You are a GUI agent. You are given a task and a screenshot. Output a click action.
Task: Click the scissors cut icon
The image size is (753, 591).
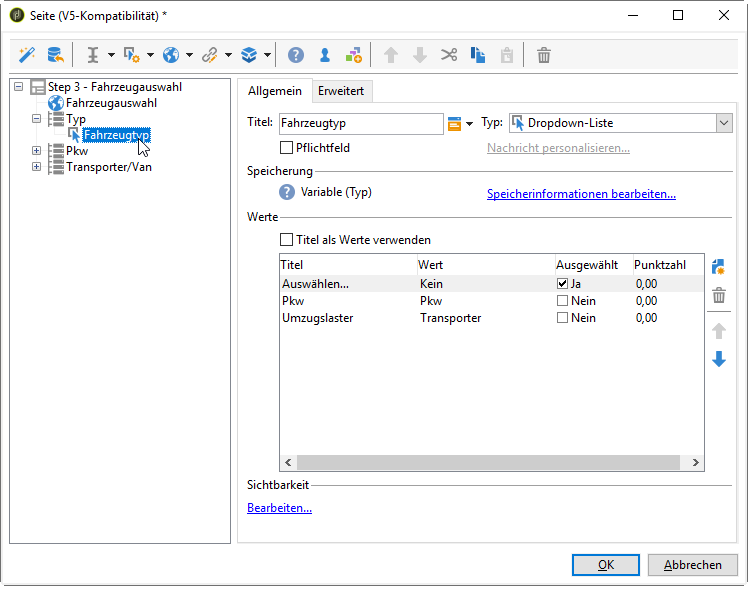(x=449, y=55)
